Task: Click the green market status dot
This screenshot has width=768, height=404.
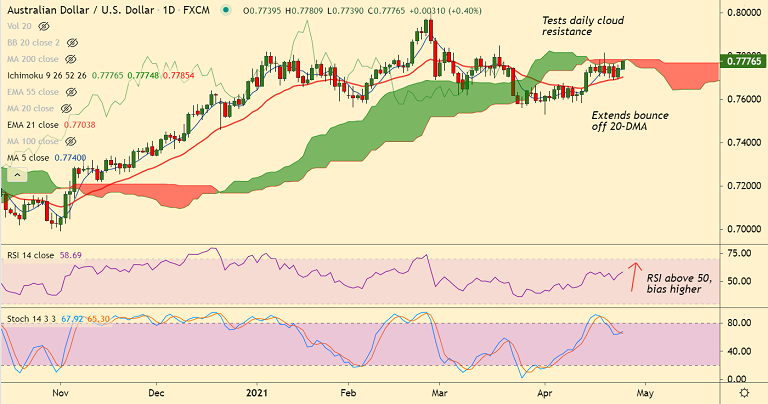Action: point(225,10)
